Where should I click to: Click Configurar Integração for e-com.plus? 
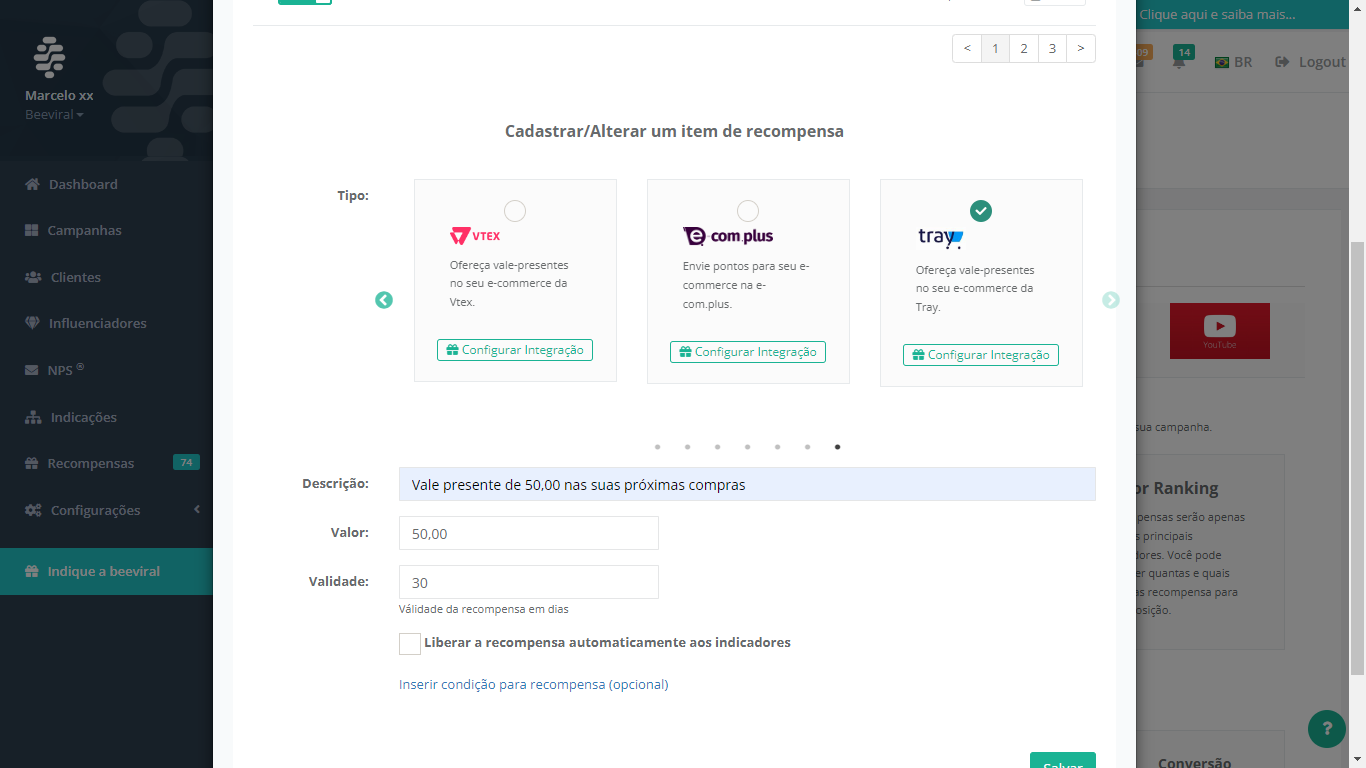748,352
